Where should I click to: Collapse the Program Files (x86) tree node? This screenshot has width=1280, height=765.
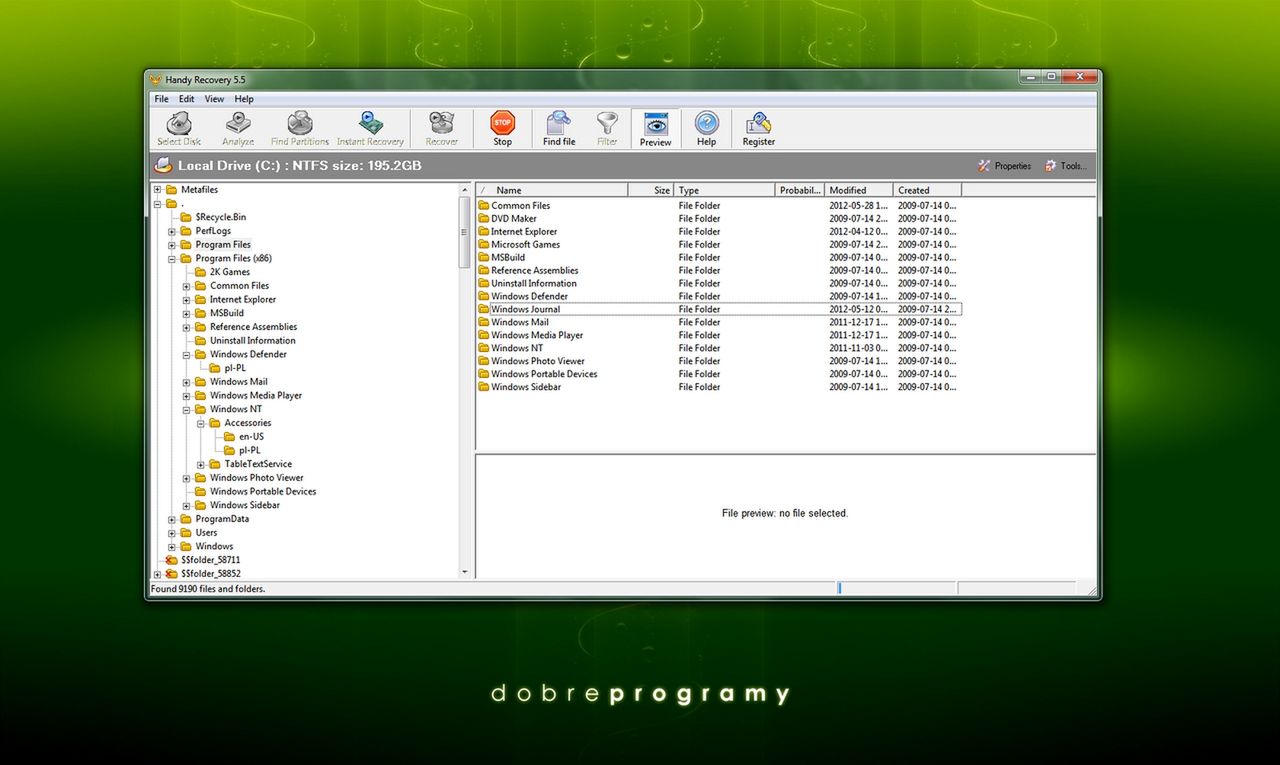[172, 259]
